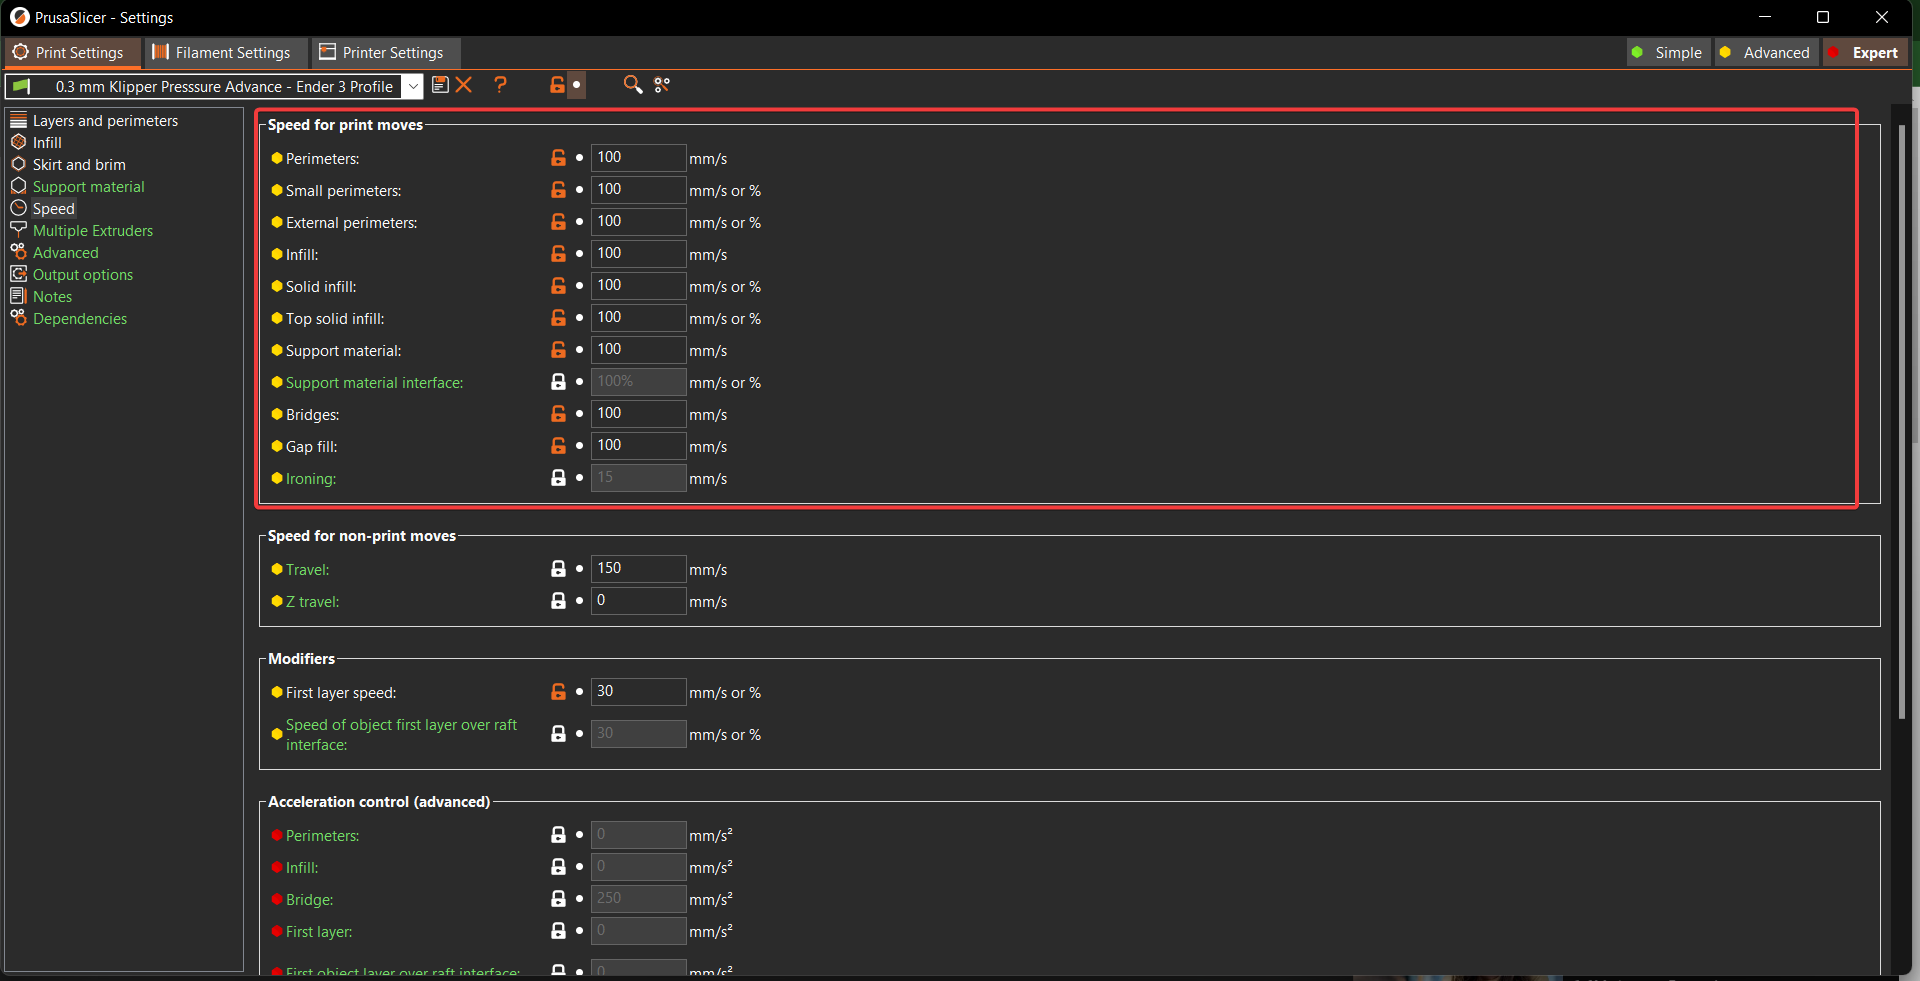Switch to Advanced mode

[1766, 53]
